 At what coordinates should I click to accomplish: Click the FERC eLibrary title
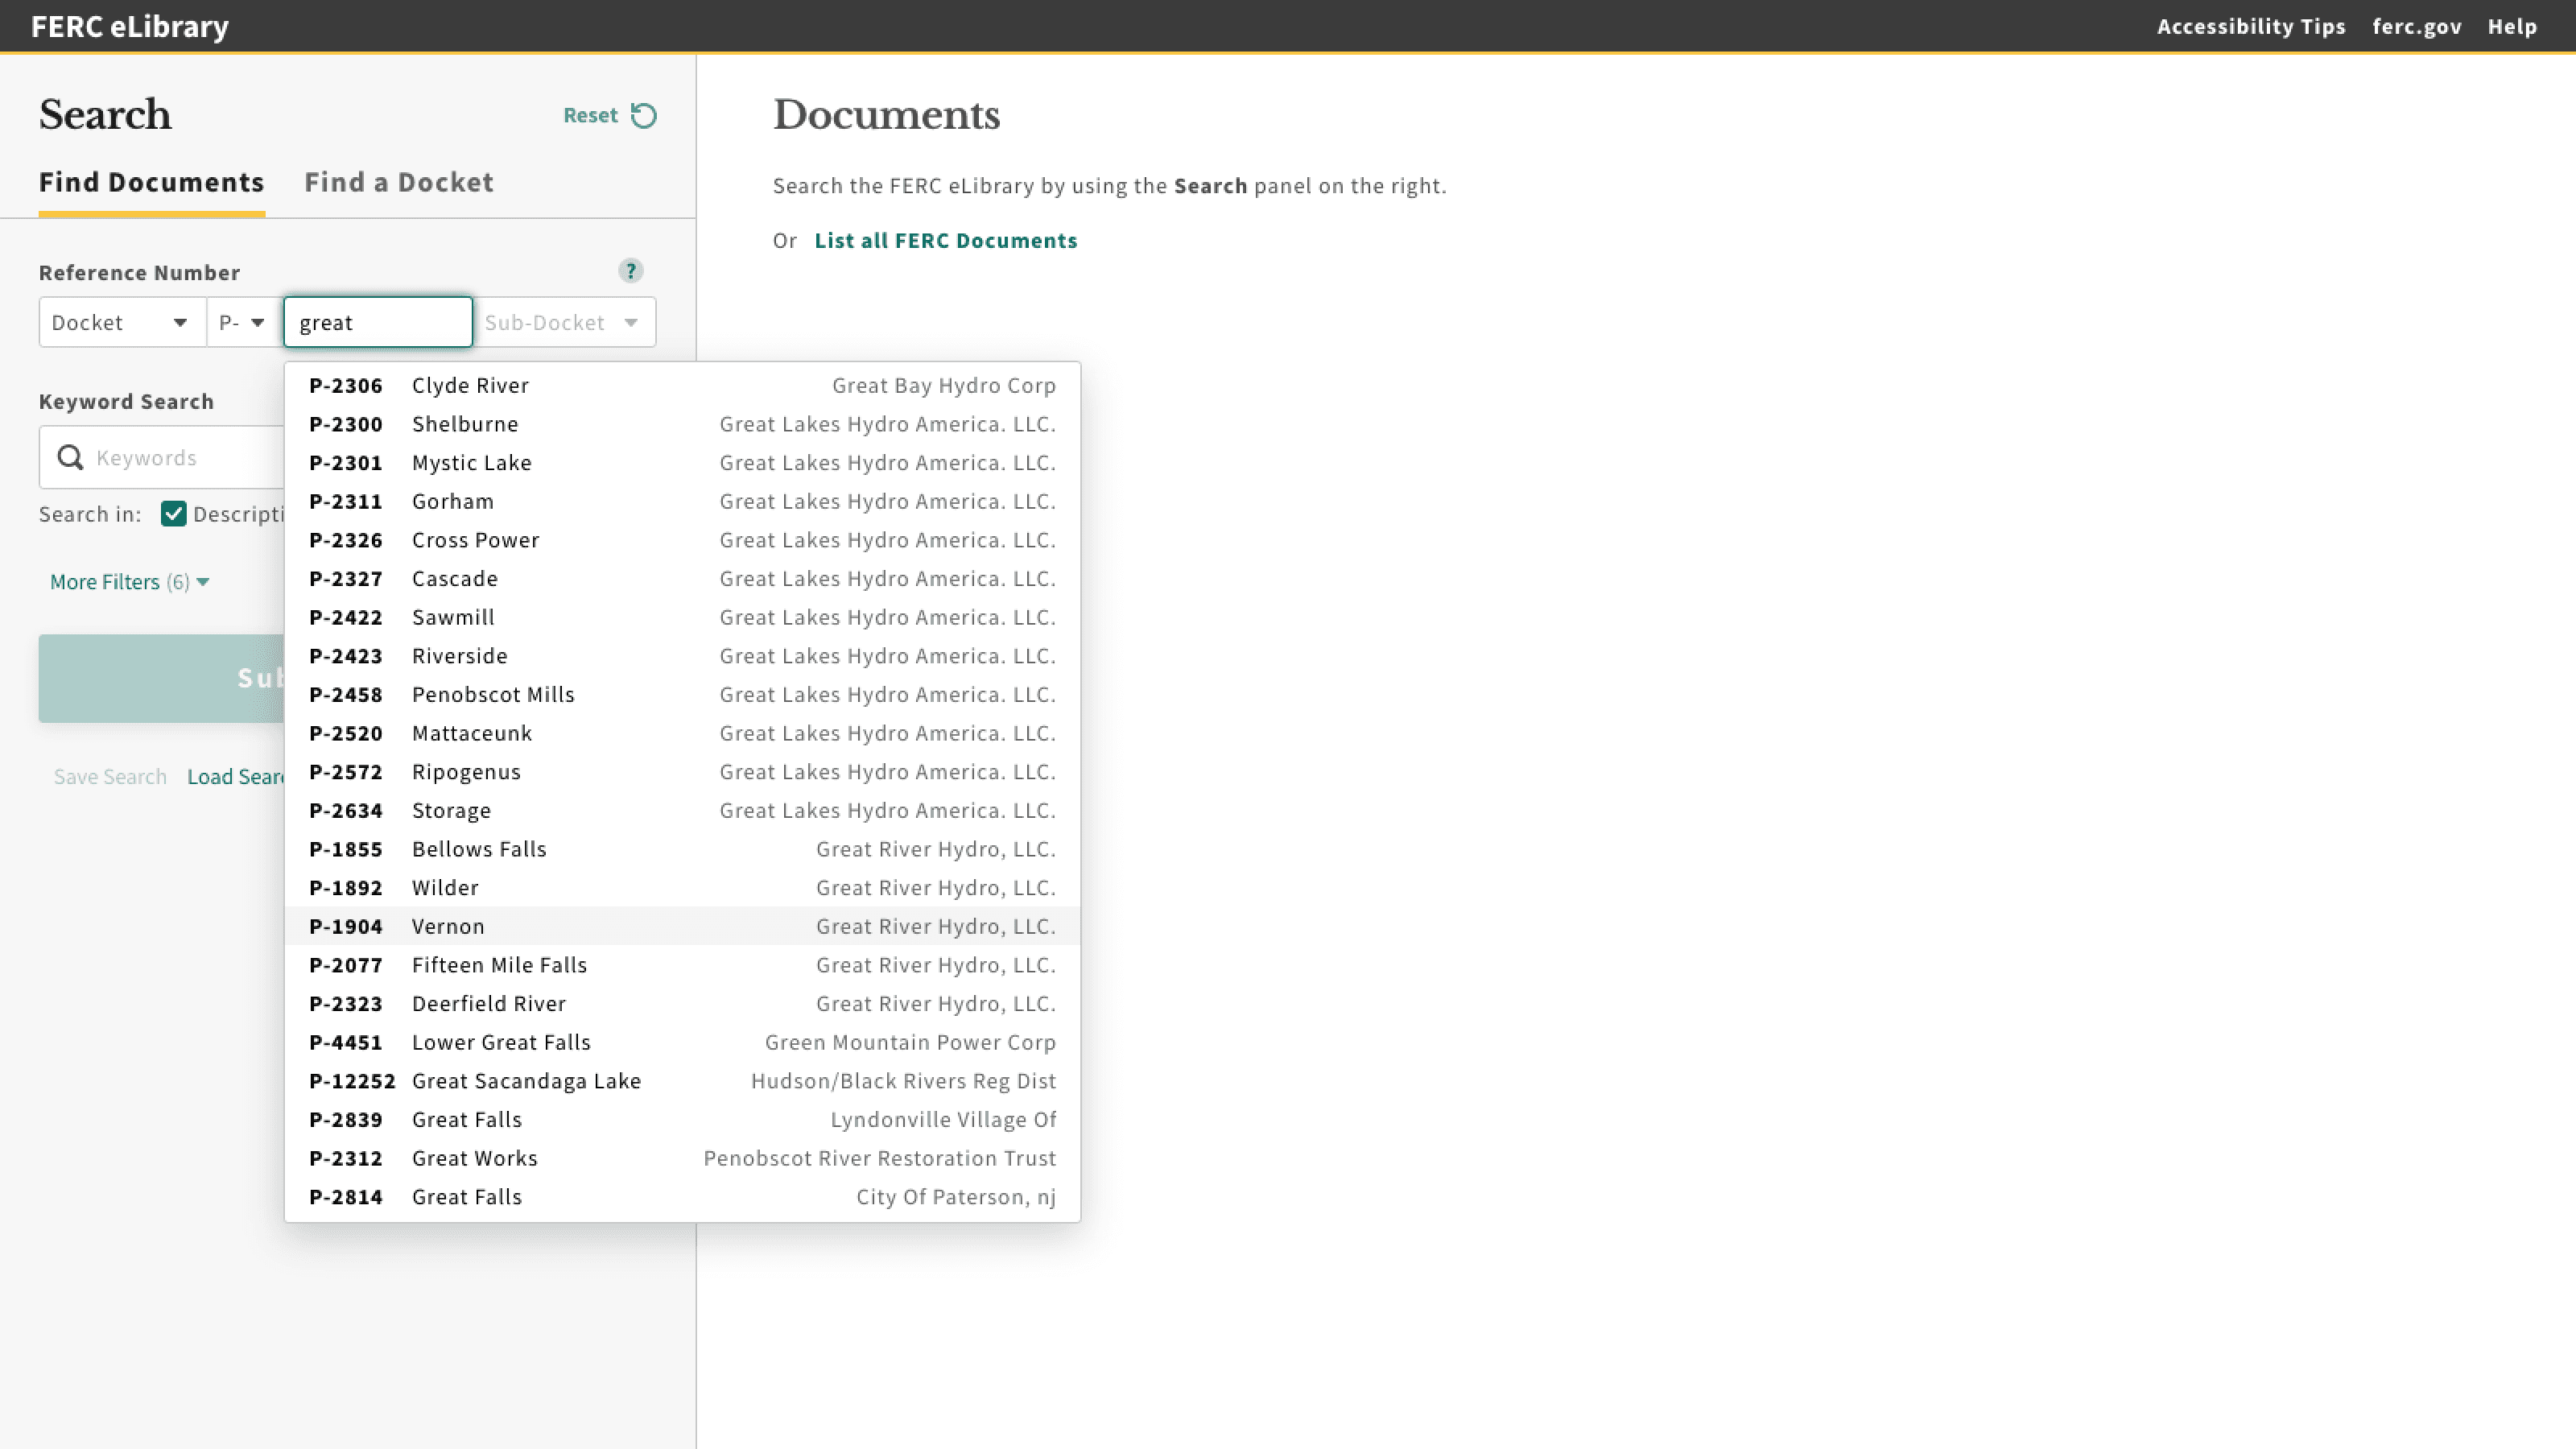coord(130,26)
